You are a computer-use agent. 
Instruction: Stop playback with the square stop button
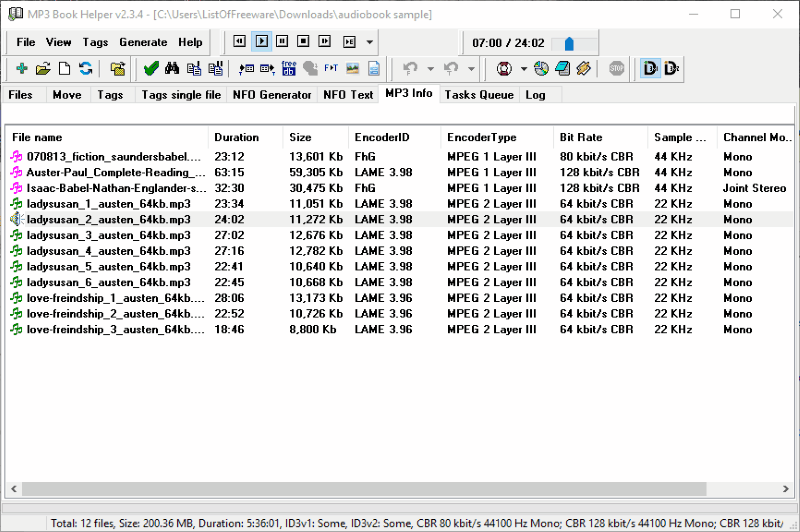[x=303, y=41]
